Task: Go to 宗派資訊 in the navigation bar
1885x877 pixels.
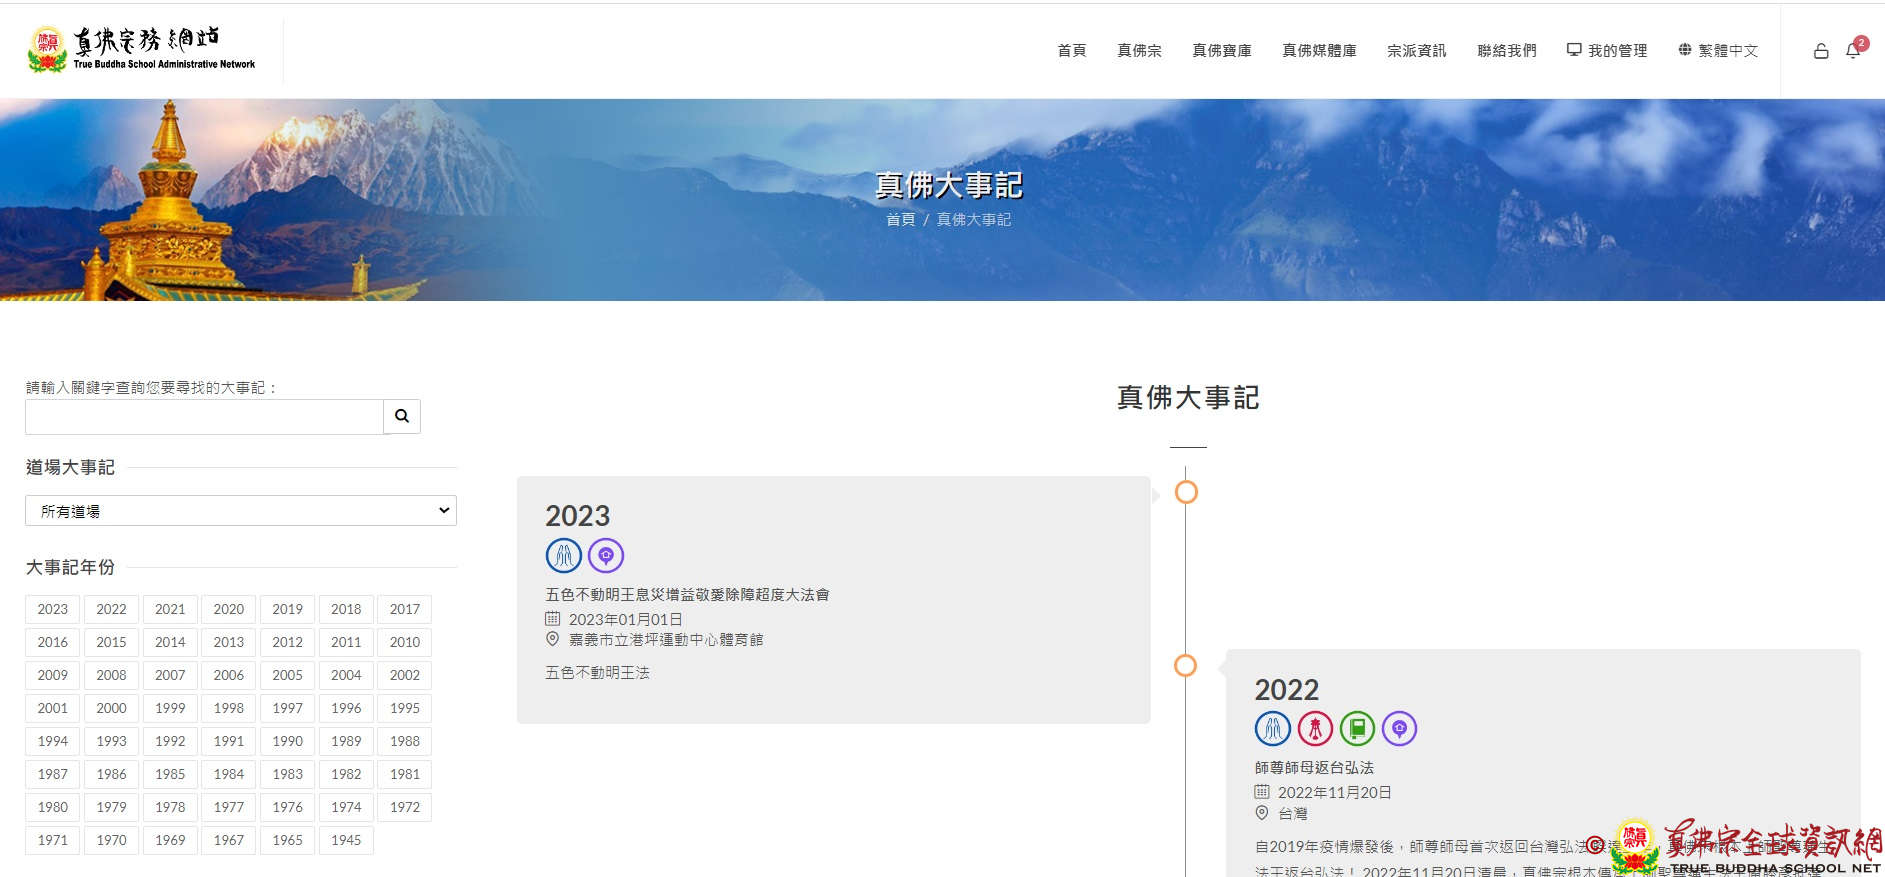Action: [x=1416, y=50]
